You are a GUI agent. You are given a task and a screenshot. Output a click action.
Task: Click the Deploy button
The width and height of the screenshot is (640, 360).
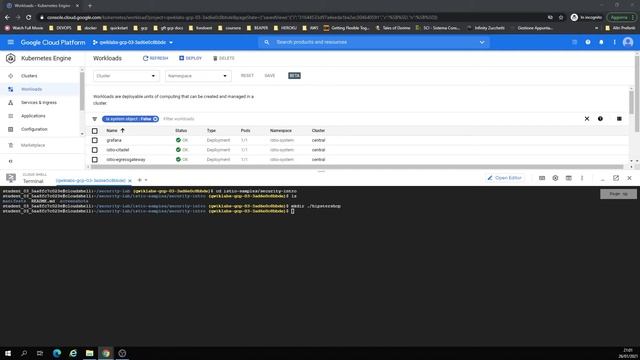(190, 58)
